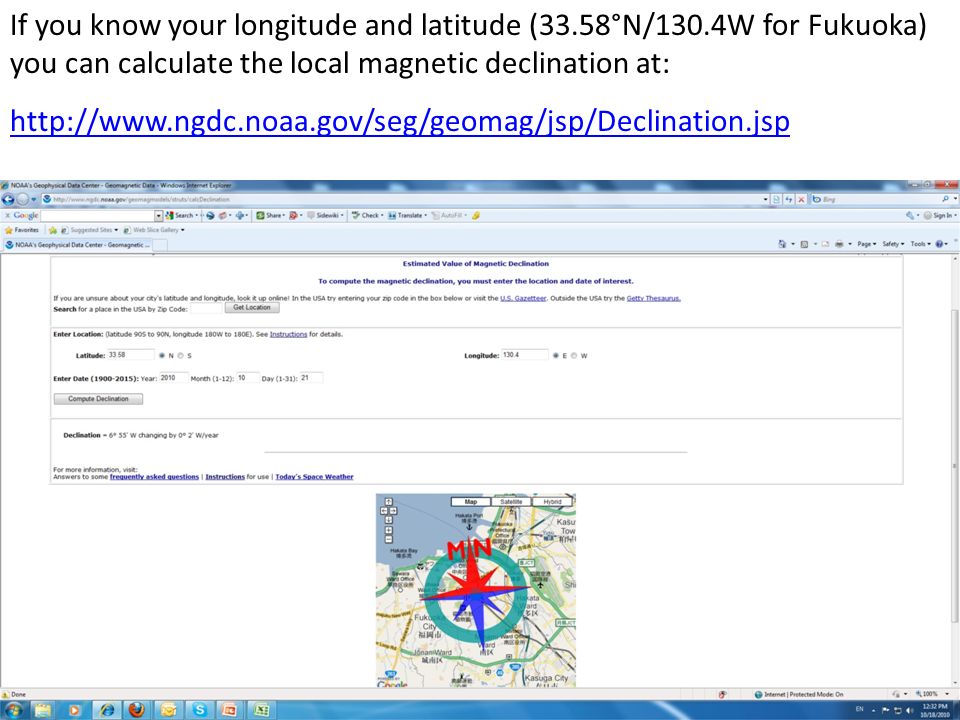Click the RSS feeds icon
960x720 pixels.
point(804,244)
